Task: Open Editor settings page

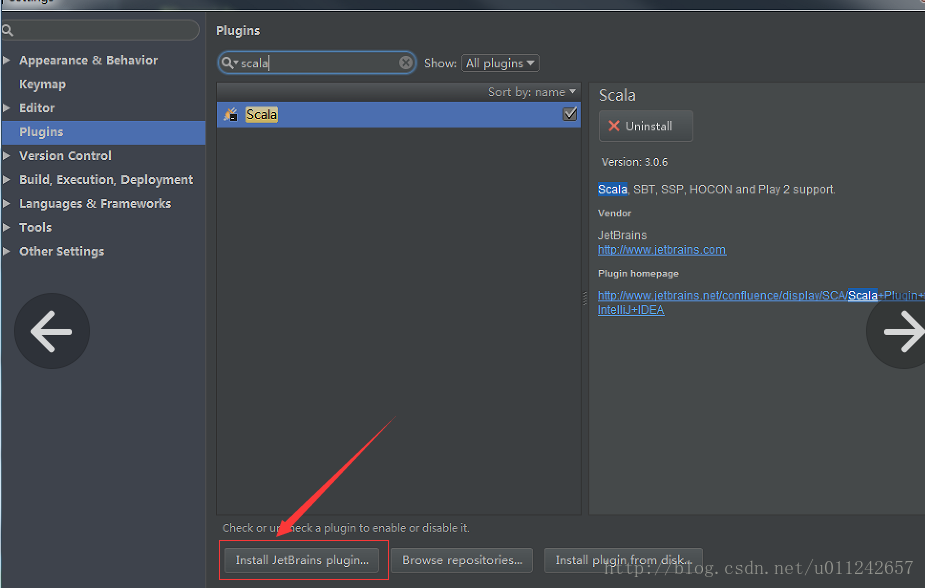Action: 37,108
